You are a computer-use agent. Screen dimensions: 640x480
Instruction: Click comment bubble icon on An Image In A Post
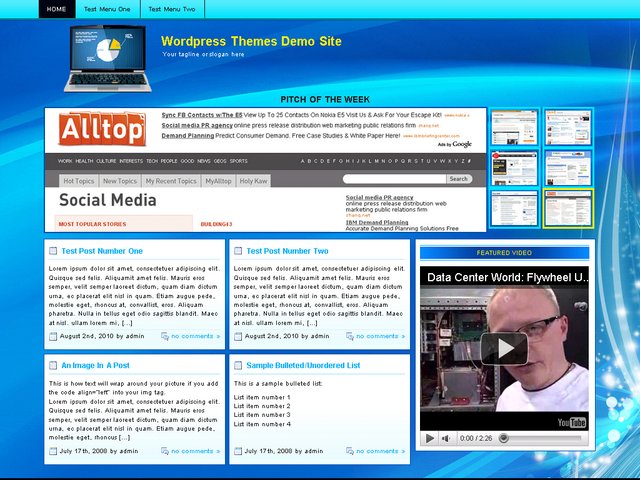tap(165, 451)
